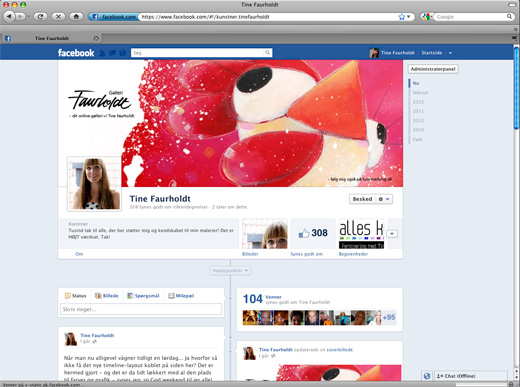The height and width of the screenshot is (387, 520).
Task: Go to browser home page icon
Action: (x=76, y=16)
